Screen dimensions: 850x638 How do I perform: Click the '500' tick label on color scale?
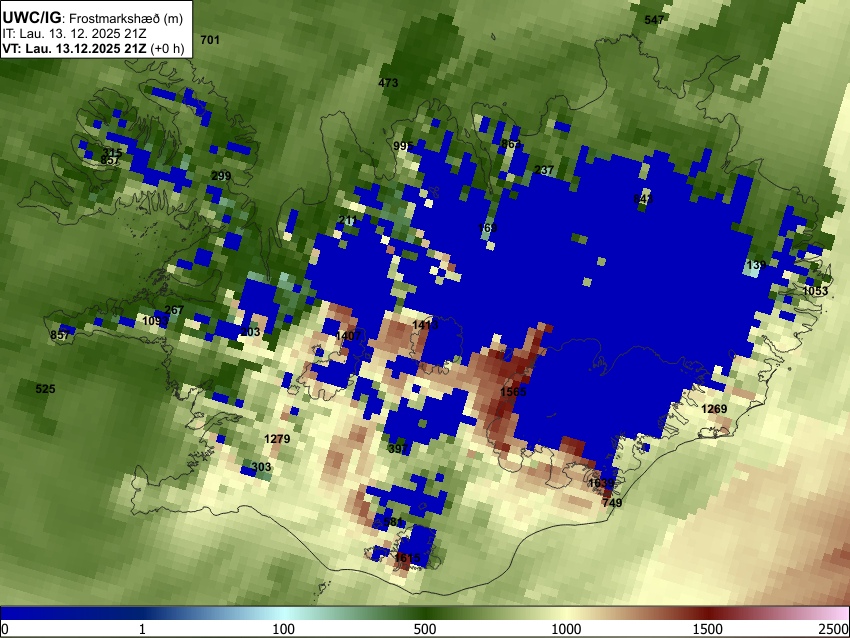(x=425, y=629)
